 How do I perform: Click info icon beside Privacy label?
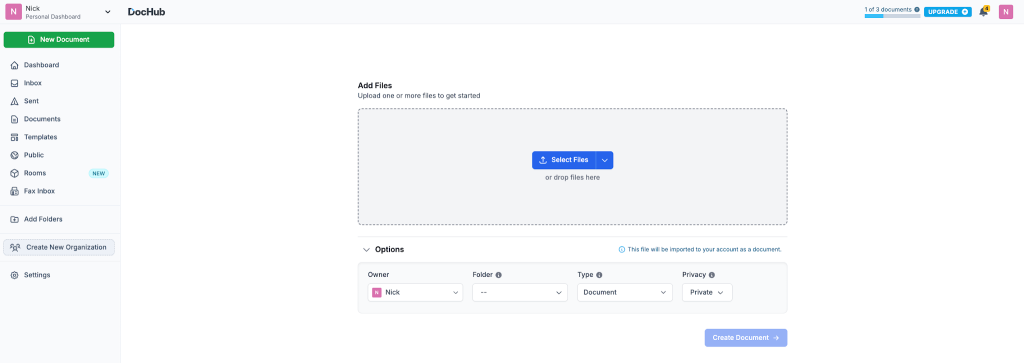[712, 276]
